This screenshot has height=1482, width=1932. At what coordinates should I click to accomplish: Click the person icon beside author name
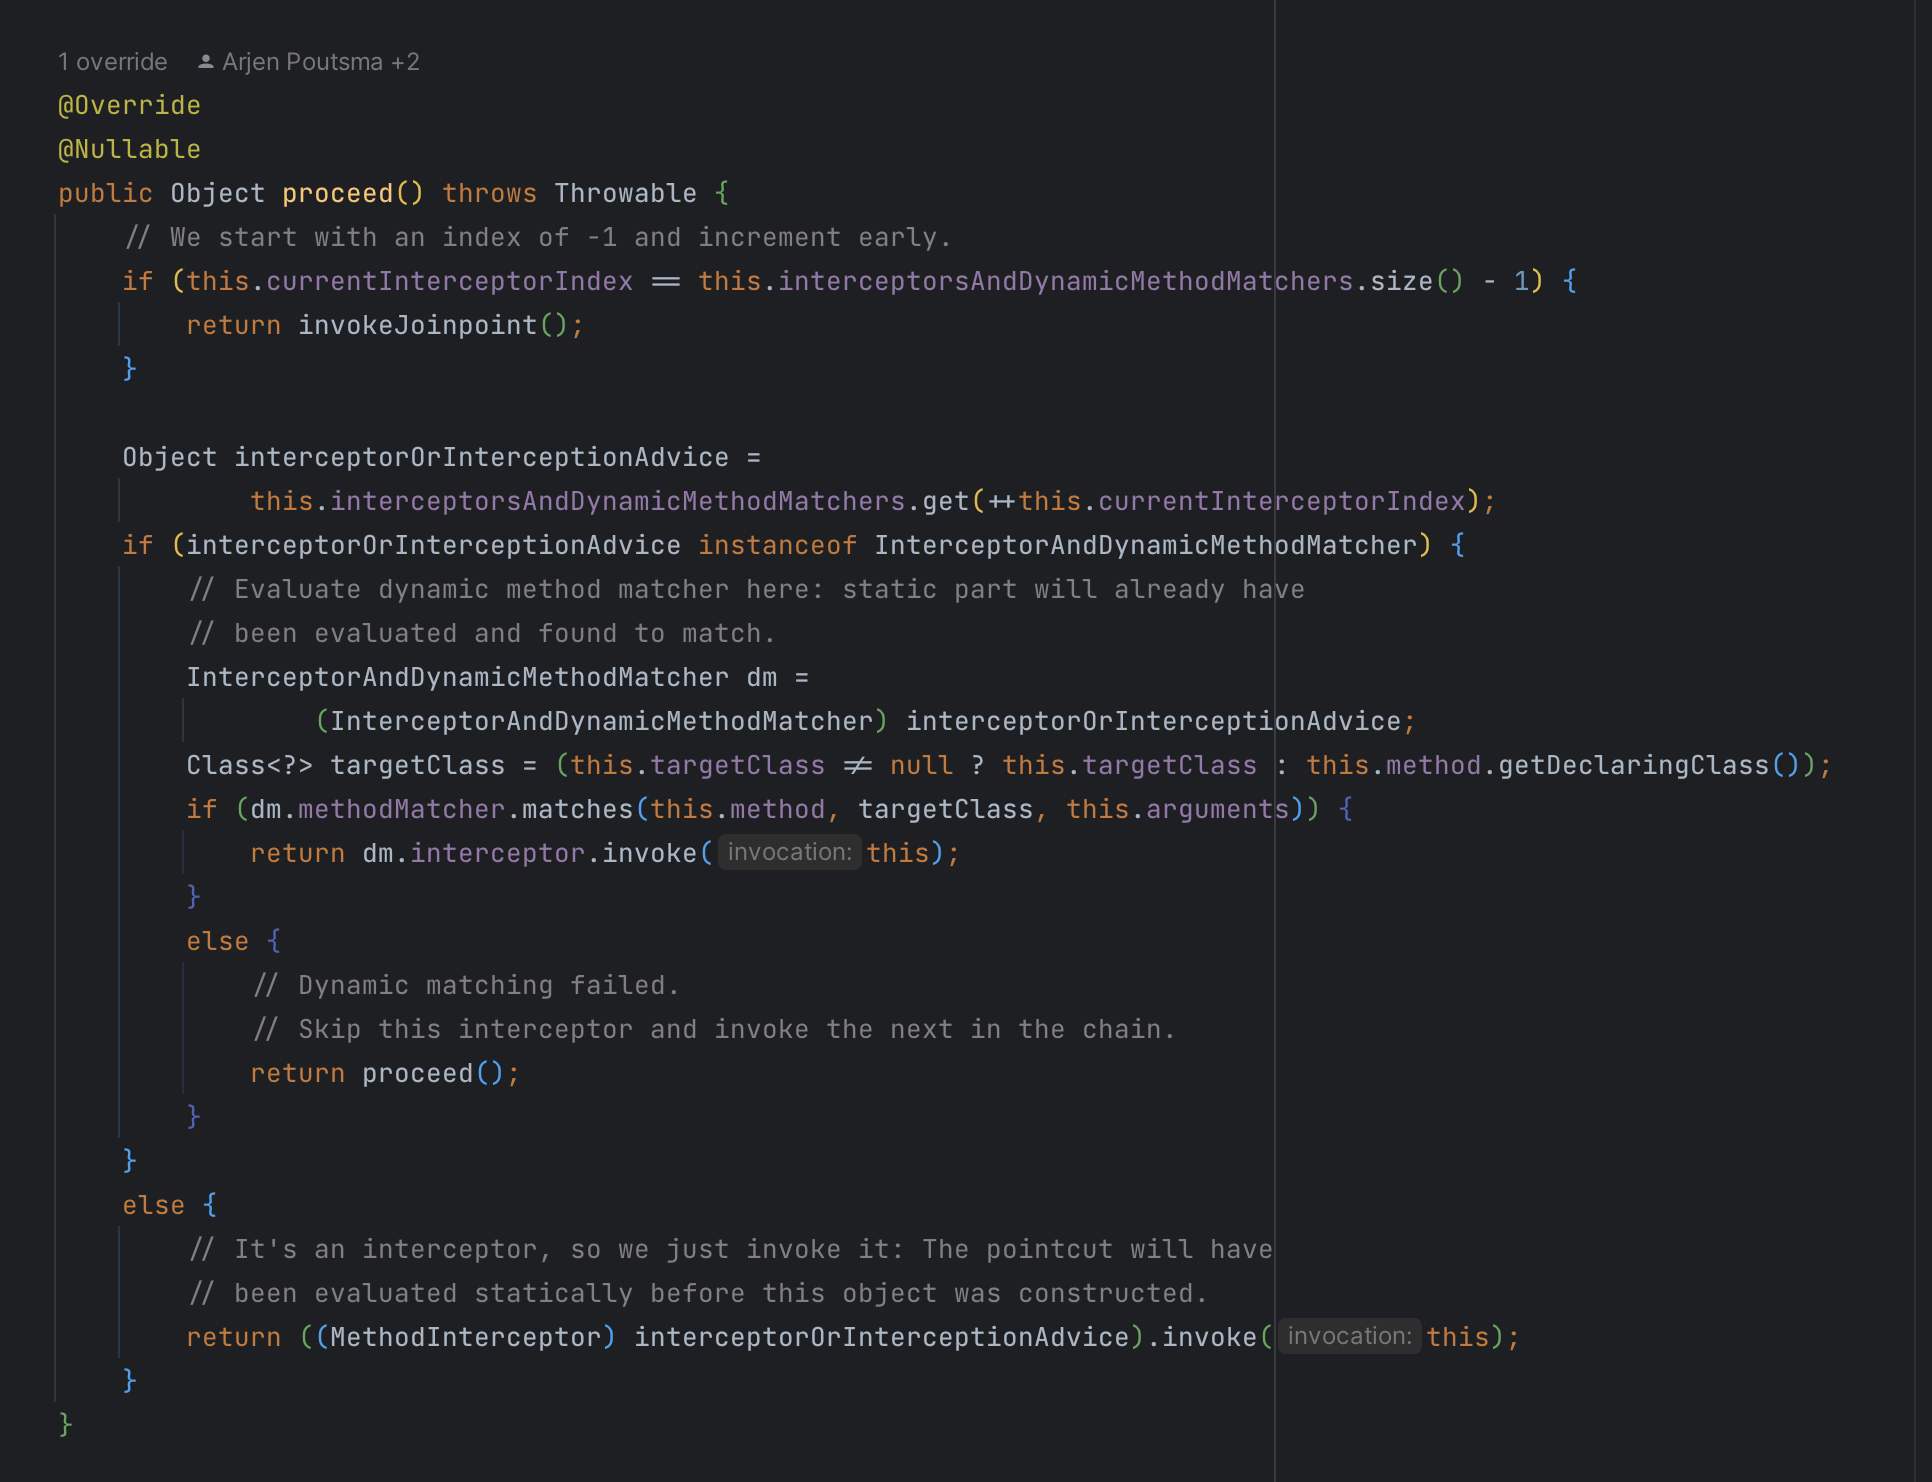coord(206,62)
